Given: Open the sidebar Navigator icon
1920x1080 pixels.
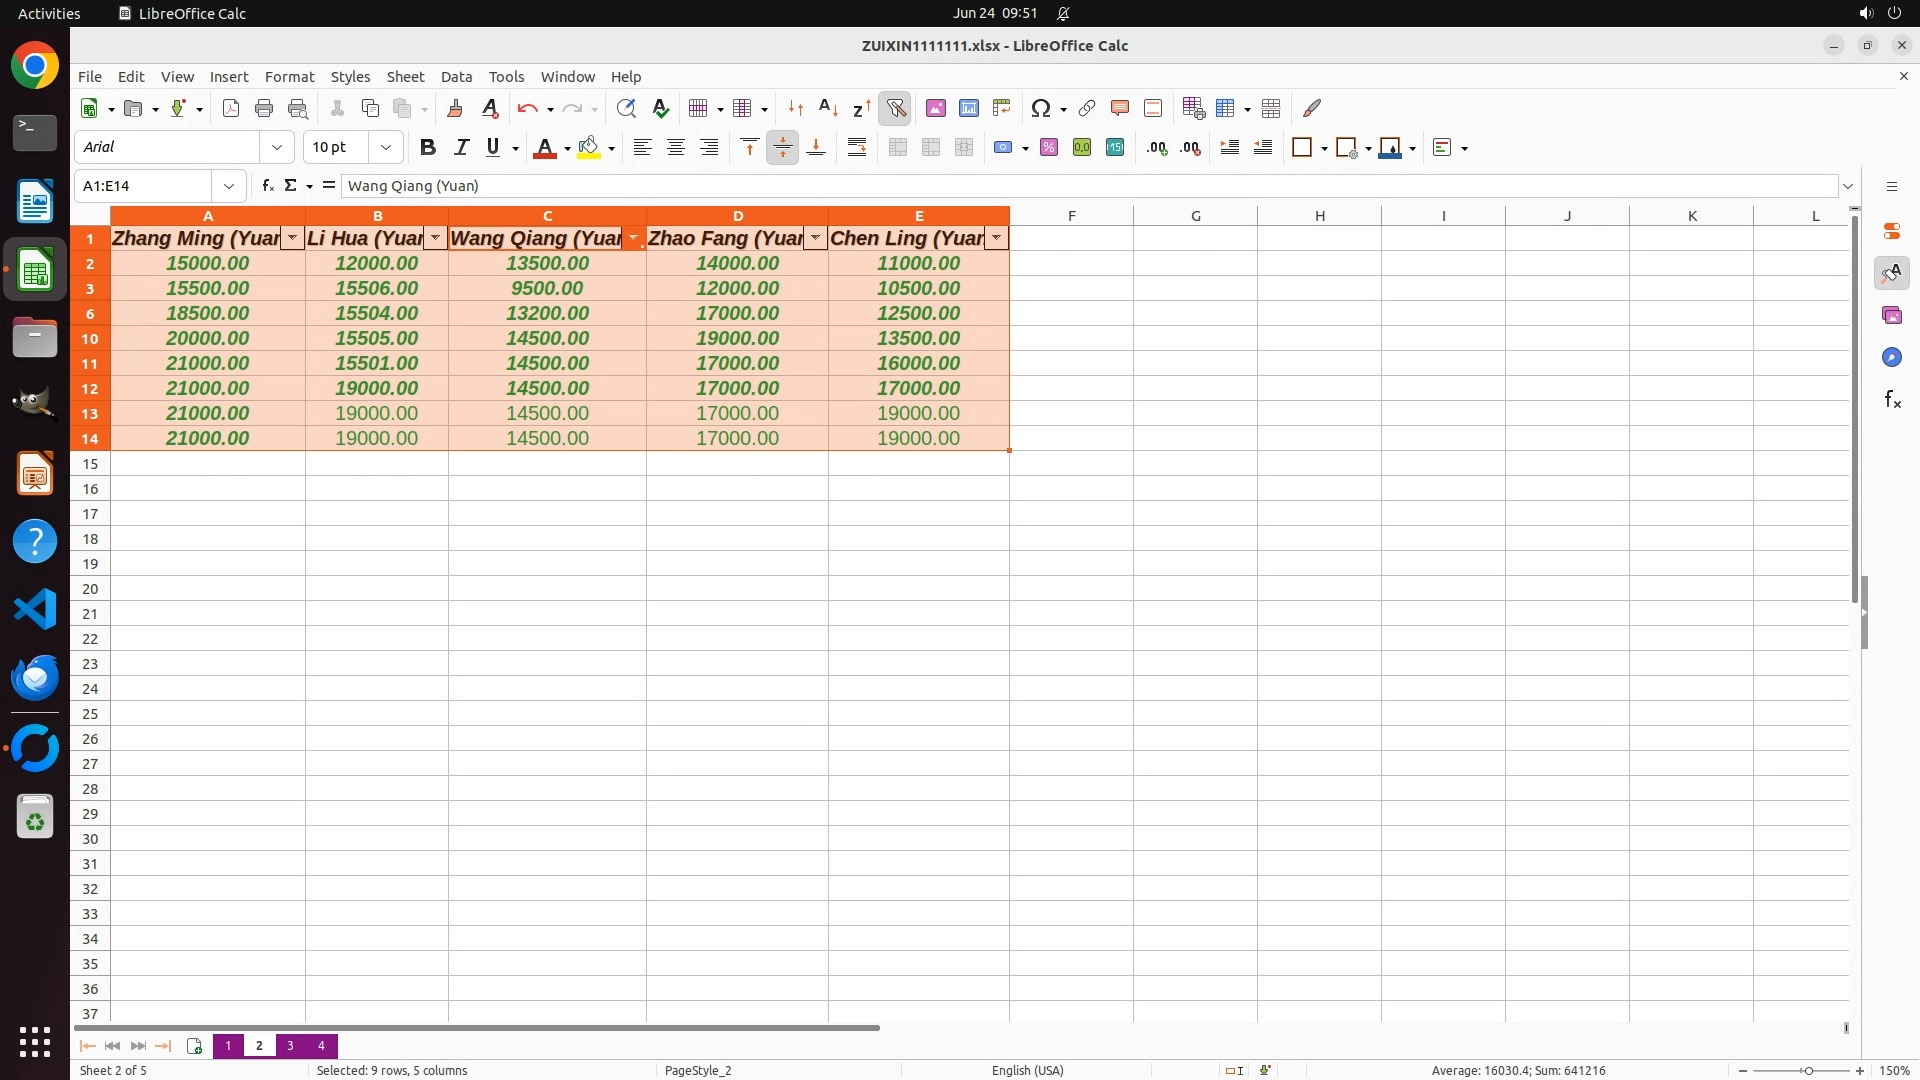Looking at the screenshot, I should click(x=1891, y=357).
